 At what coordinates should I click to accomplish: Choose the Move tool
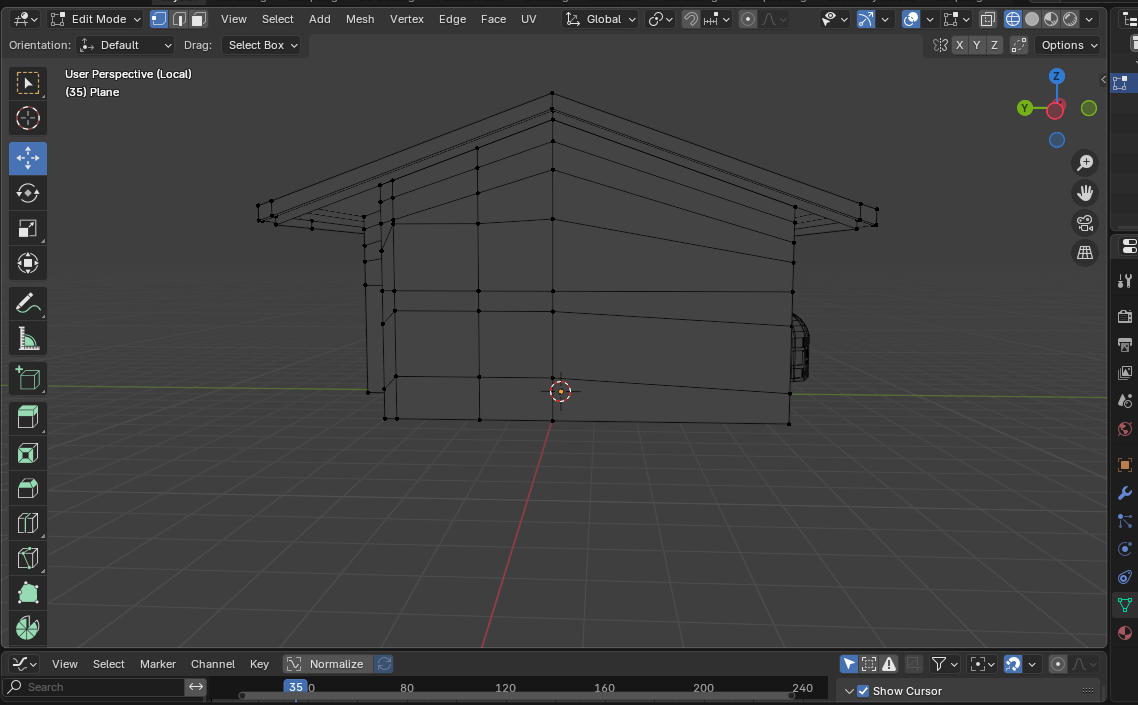[x=28, y=158]
